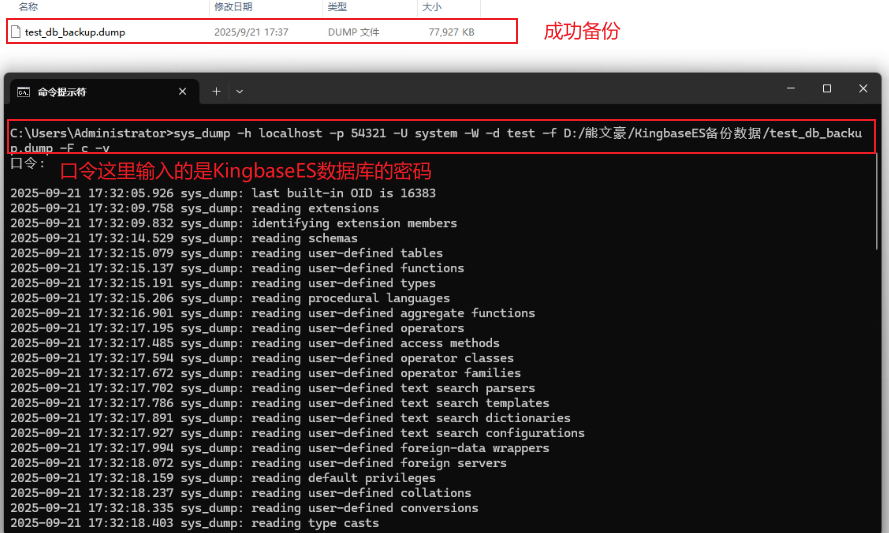Click the 'reading procedural languages' line

click(230, 298)
